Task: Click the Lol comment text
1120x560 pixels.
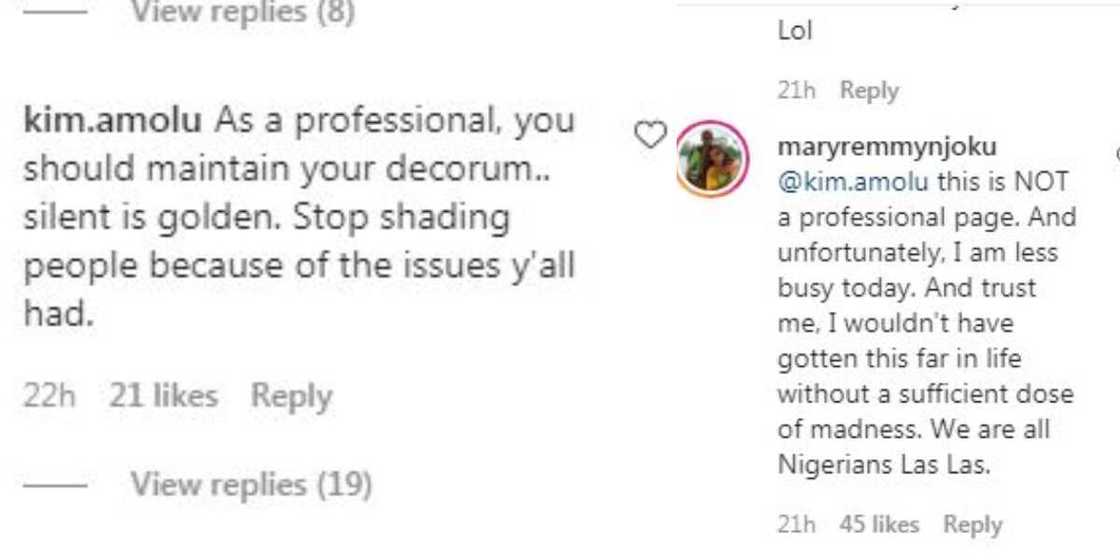Action: click(795, 32)
